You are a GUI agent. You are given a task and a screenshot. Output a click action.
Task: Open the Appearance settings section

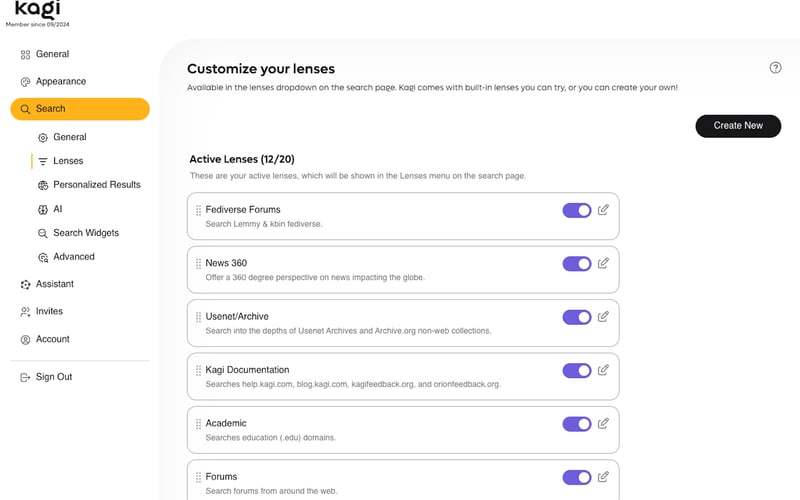tap(60, 82)
